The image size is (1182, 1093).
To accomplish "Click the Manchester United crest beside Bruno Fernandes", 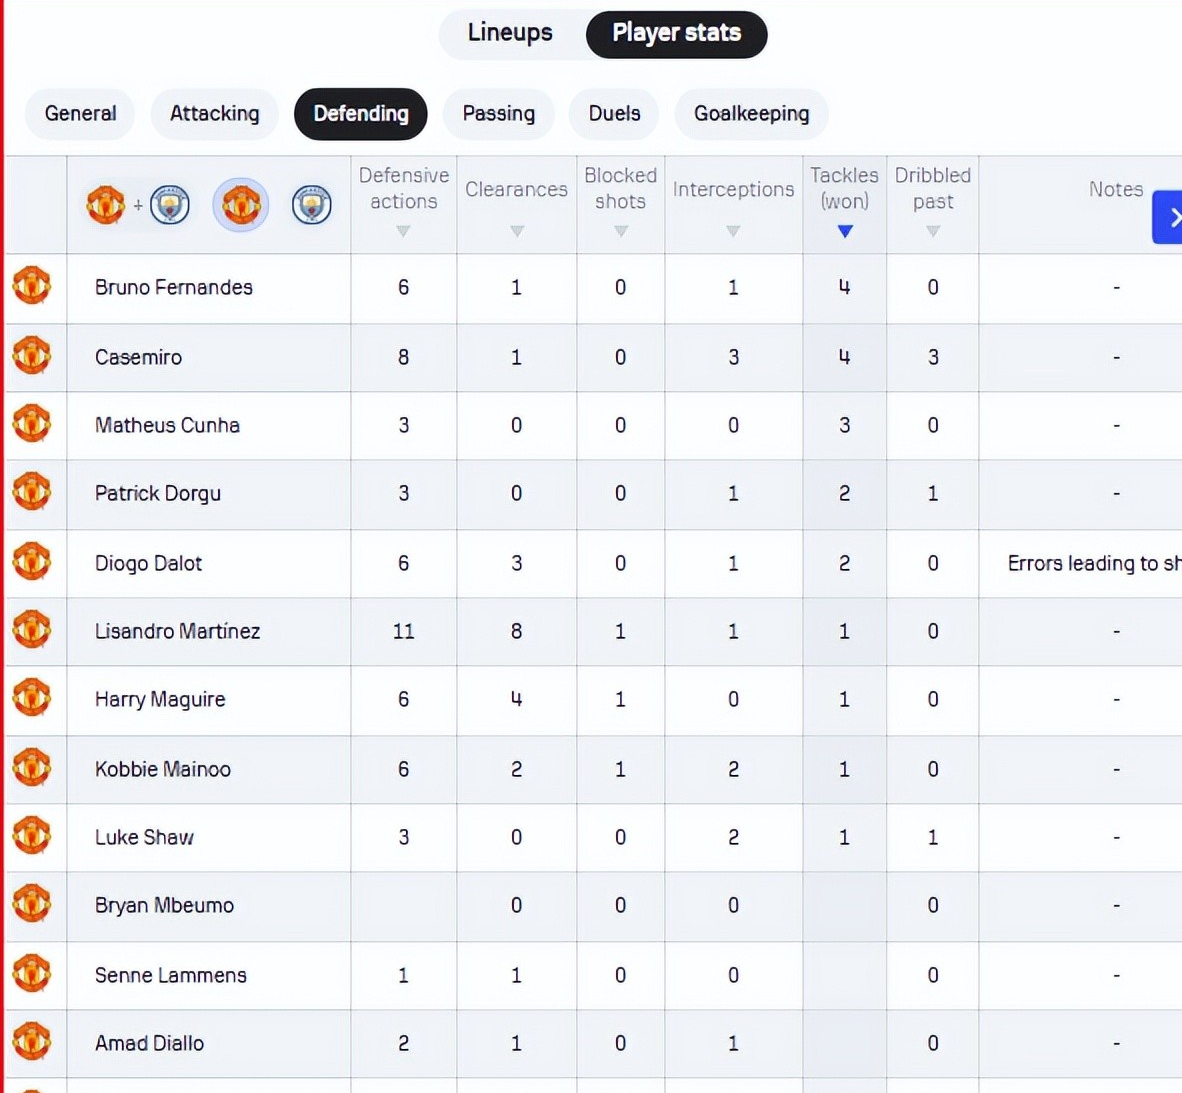I will click(x=32, y=286).
